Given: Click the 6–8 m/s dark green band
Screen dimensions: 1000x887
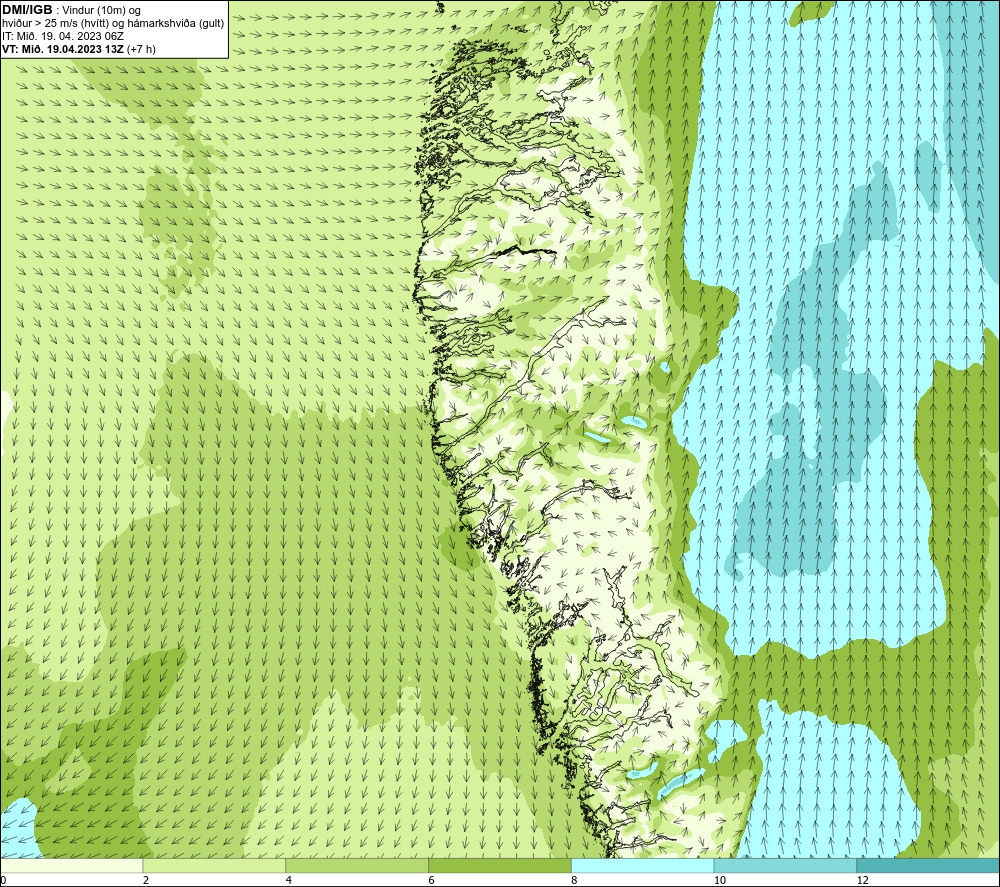Looking at the screenshot, I should (500, 865).
